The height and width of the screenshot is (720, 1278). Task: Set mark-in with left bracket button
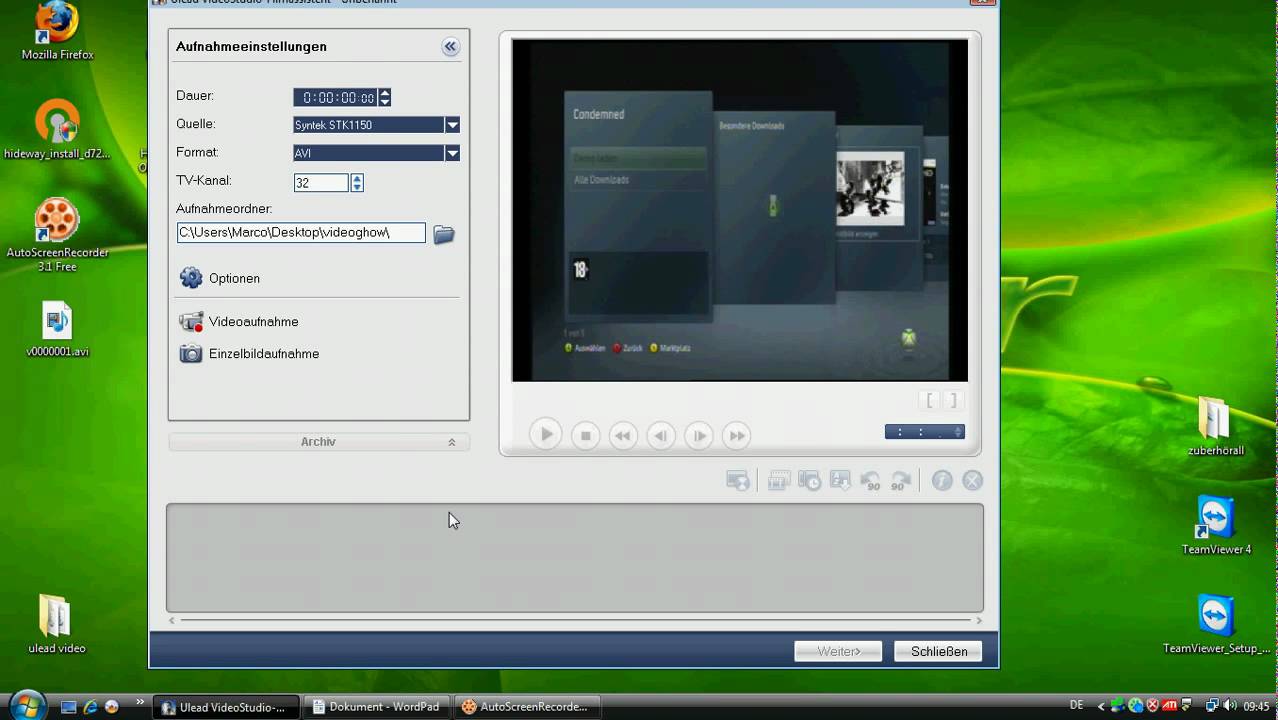[930, 400]
